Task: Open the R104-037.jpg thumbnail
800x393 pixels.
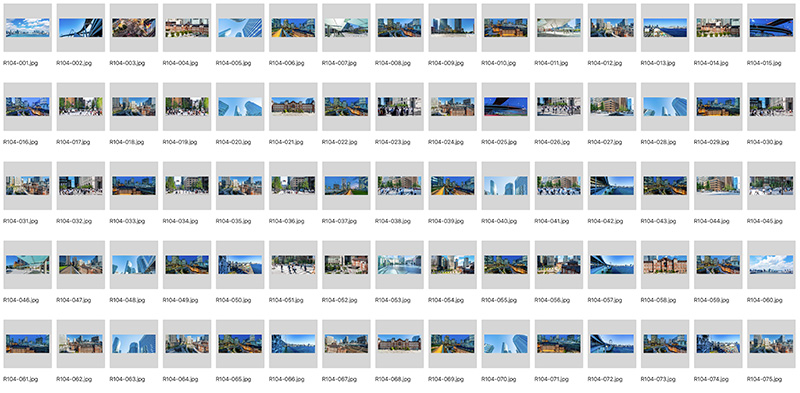Action: [346, 186]
